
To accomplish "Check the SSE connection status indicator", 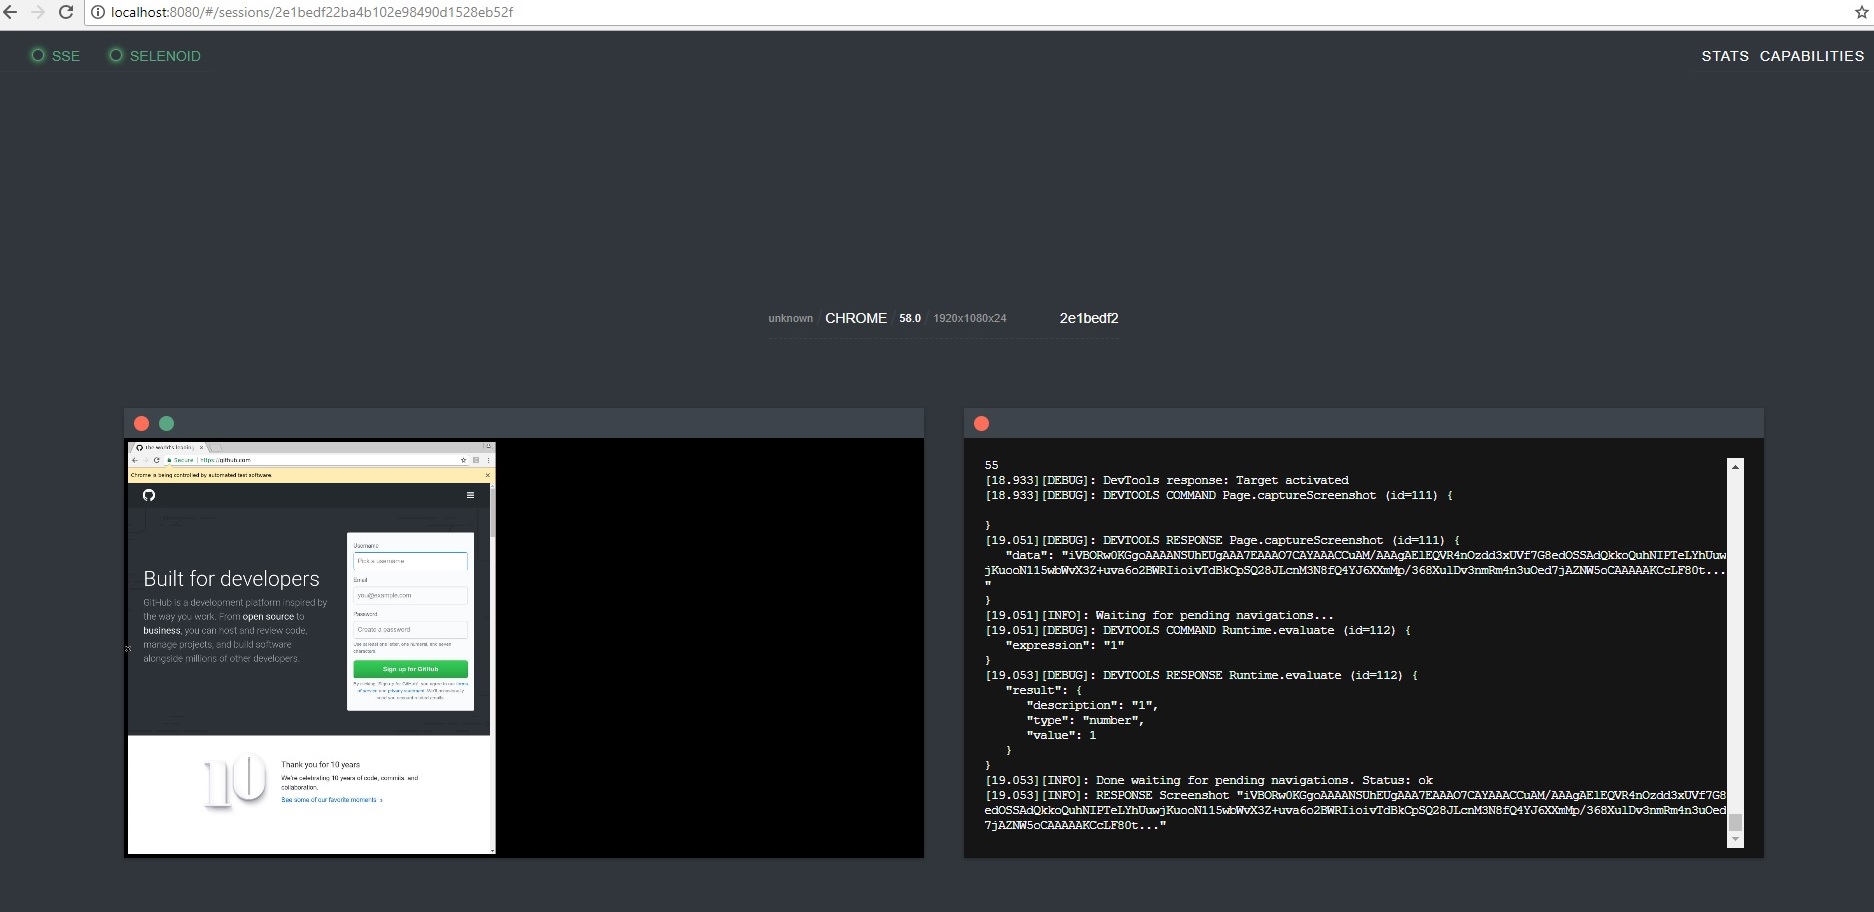I will click(38, 56).
